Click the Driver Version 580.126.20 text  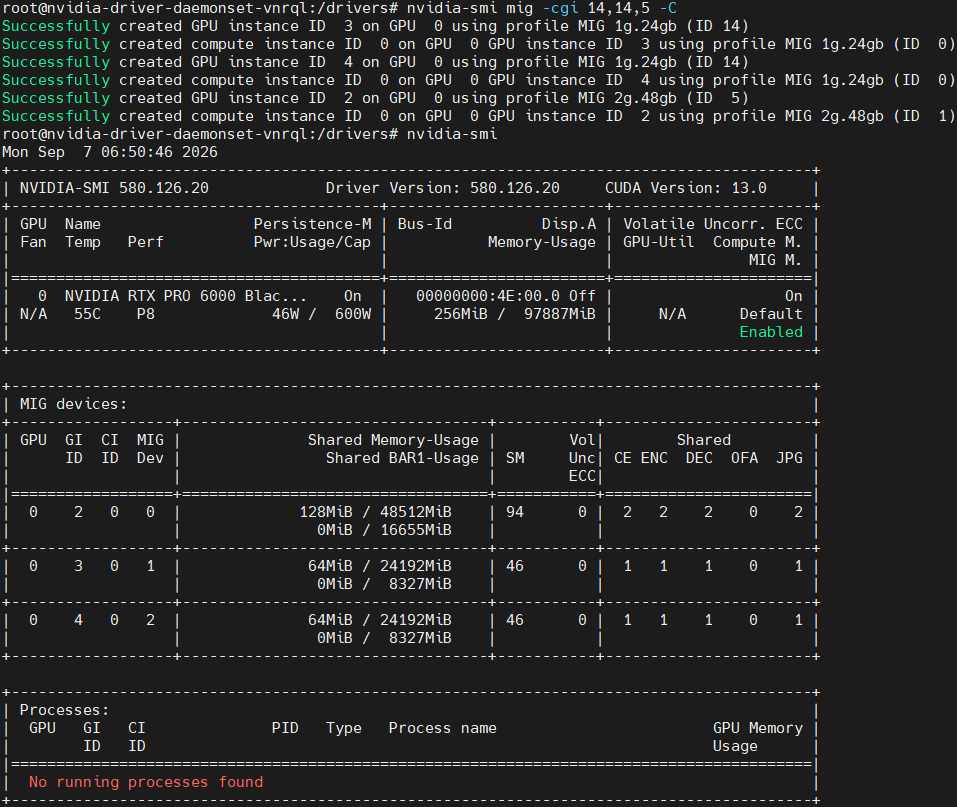click(x=442, y=188)
